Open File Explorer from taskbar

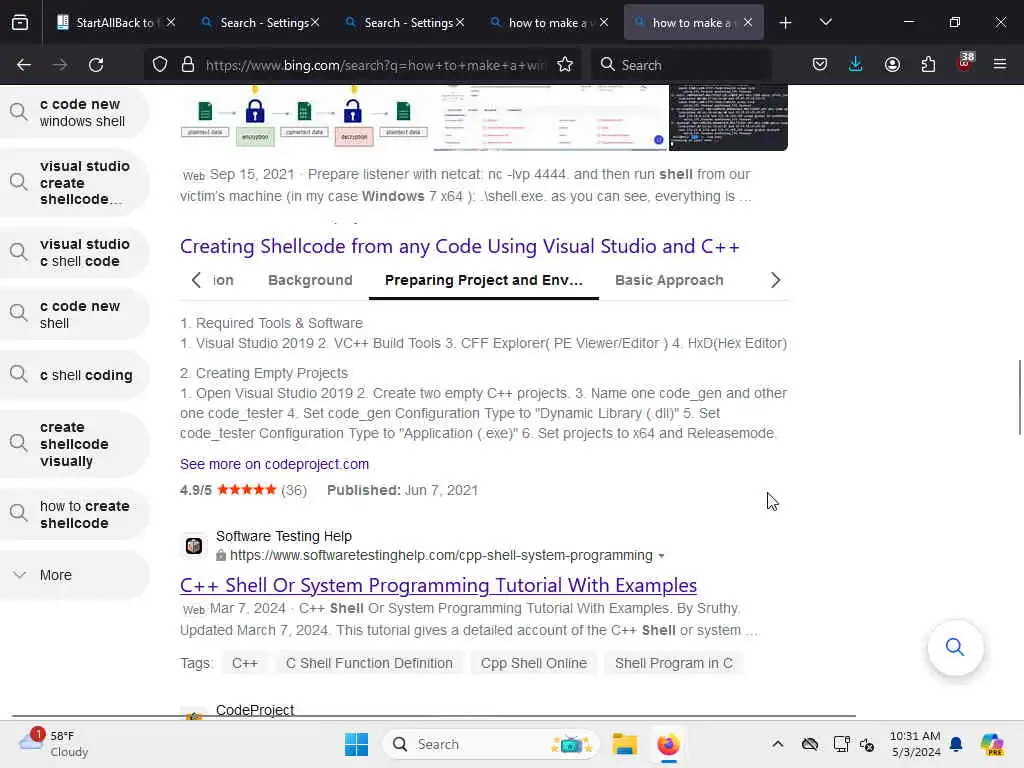pyautogui.click(x=624, y=744)
